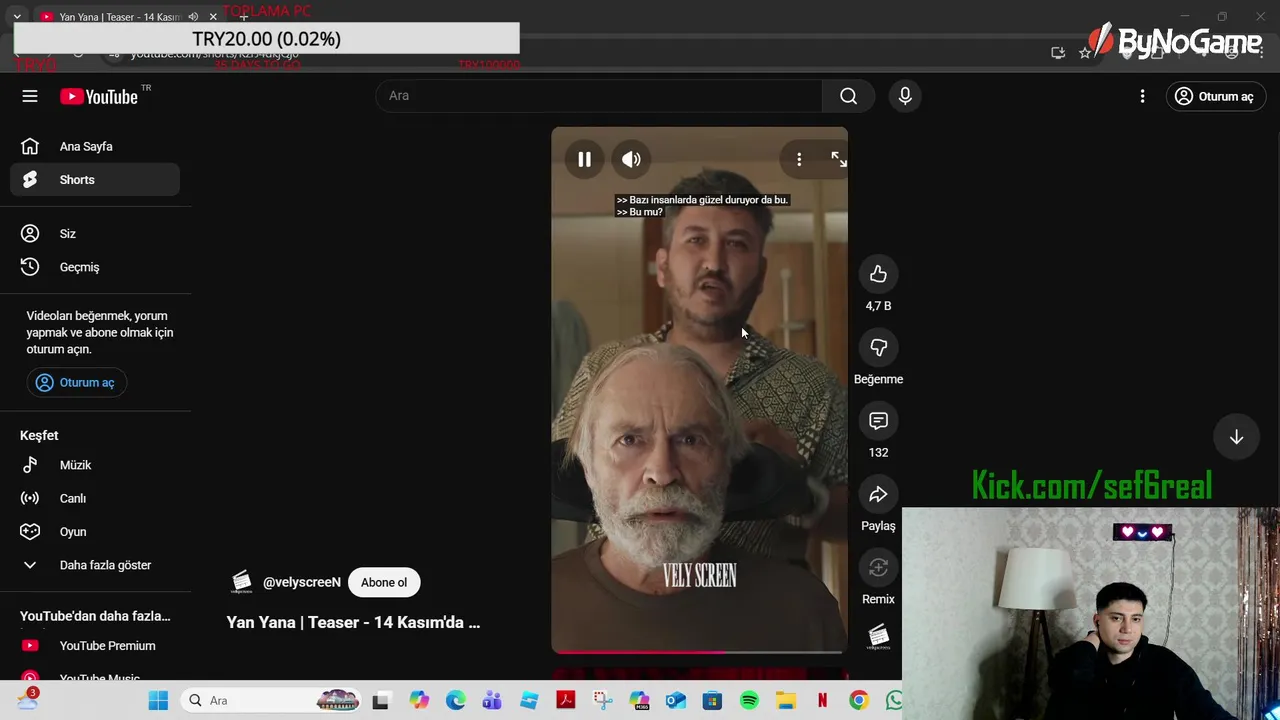Viewport: 1280px width, 720px height.
Task: Open Netflix from the taskbar
Action: click(x=822, y=701)
